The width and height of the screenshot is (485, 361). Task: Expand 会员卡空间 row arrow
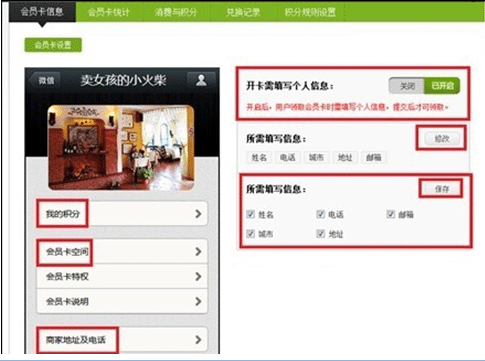click(x=198, y=251)
